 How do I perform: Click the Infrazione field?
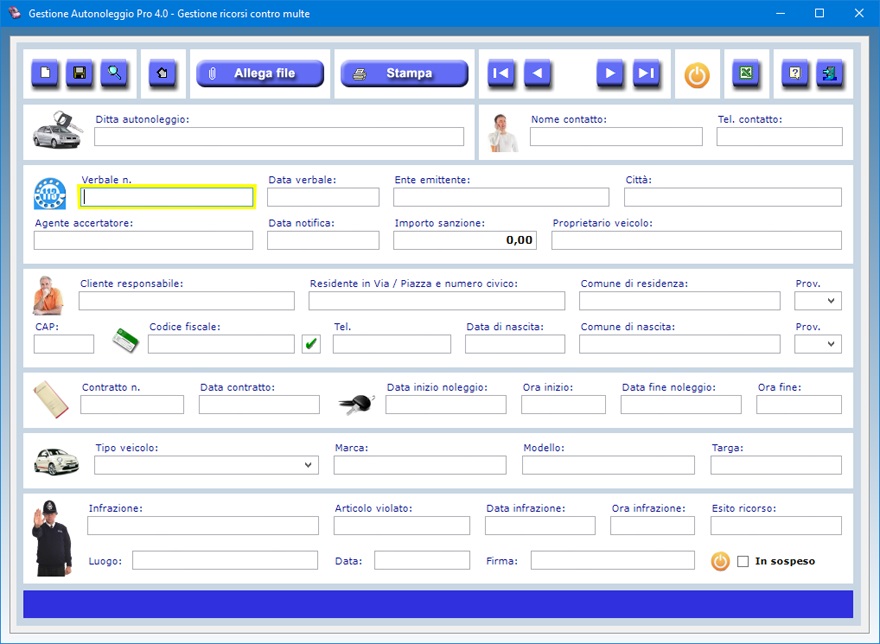203,526
